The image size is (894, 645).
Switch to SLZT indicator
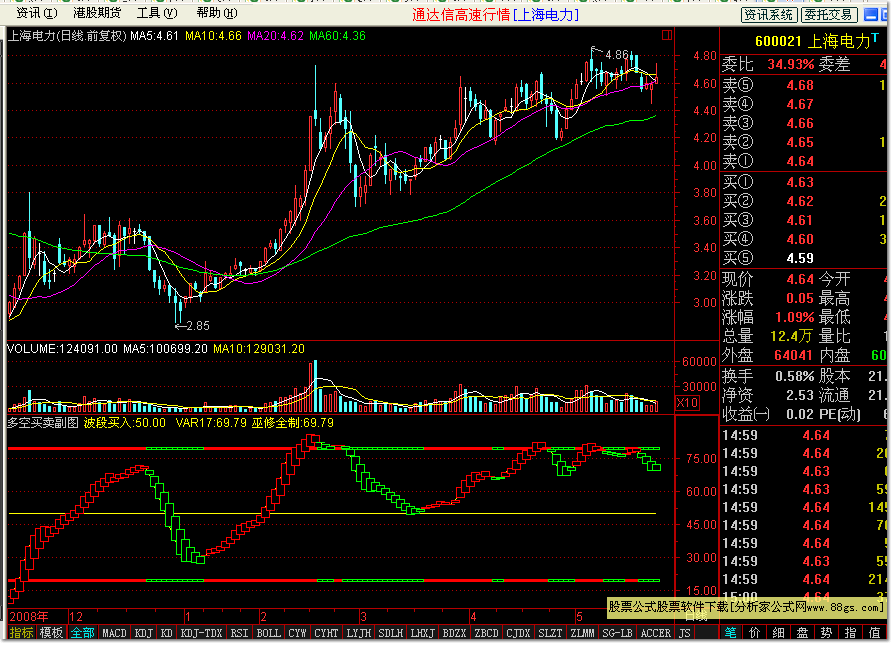(x=550, y=633)
